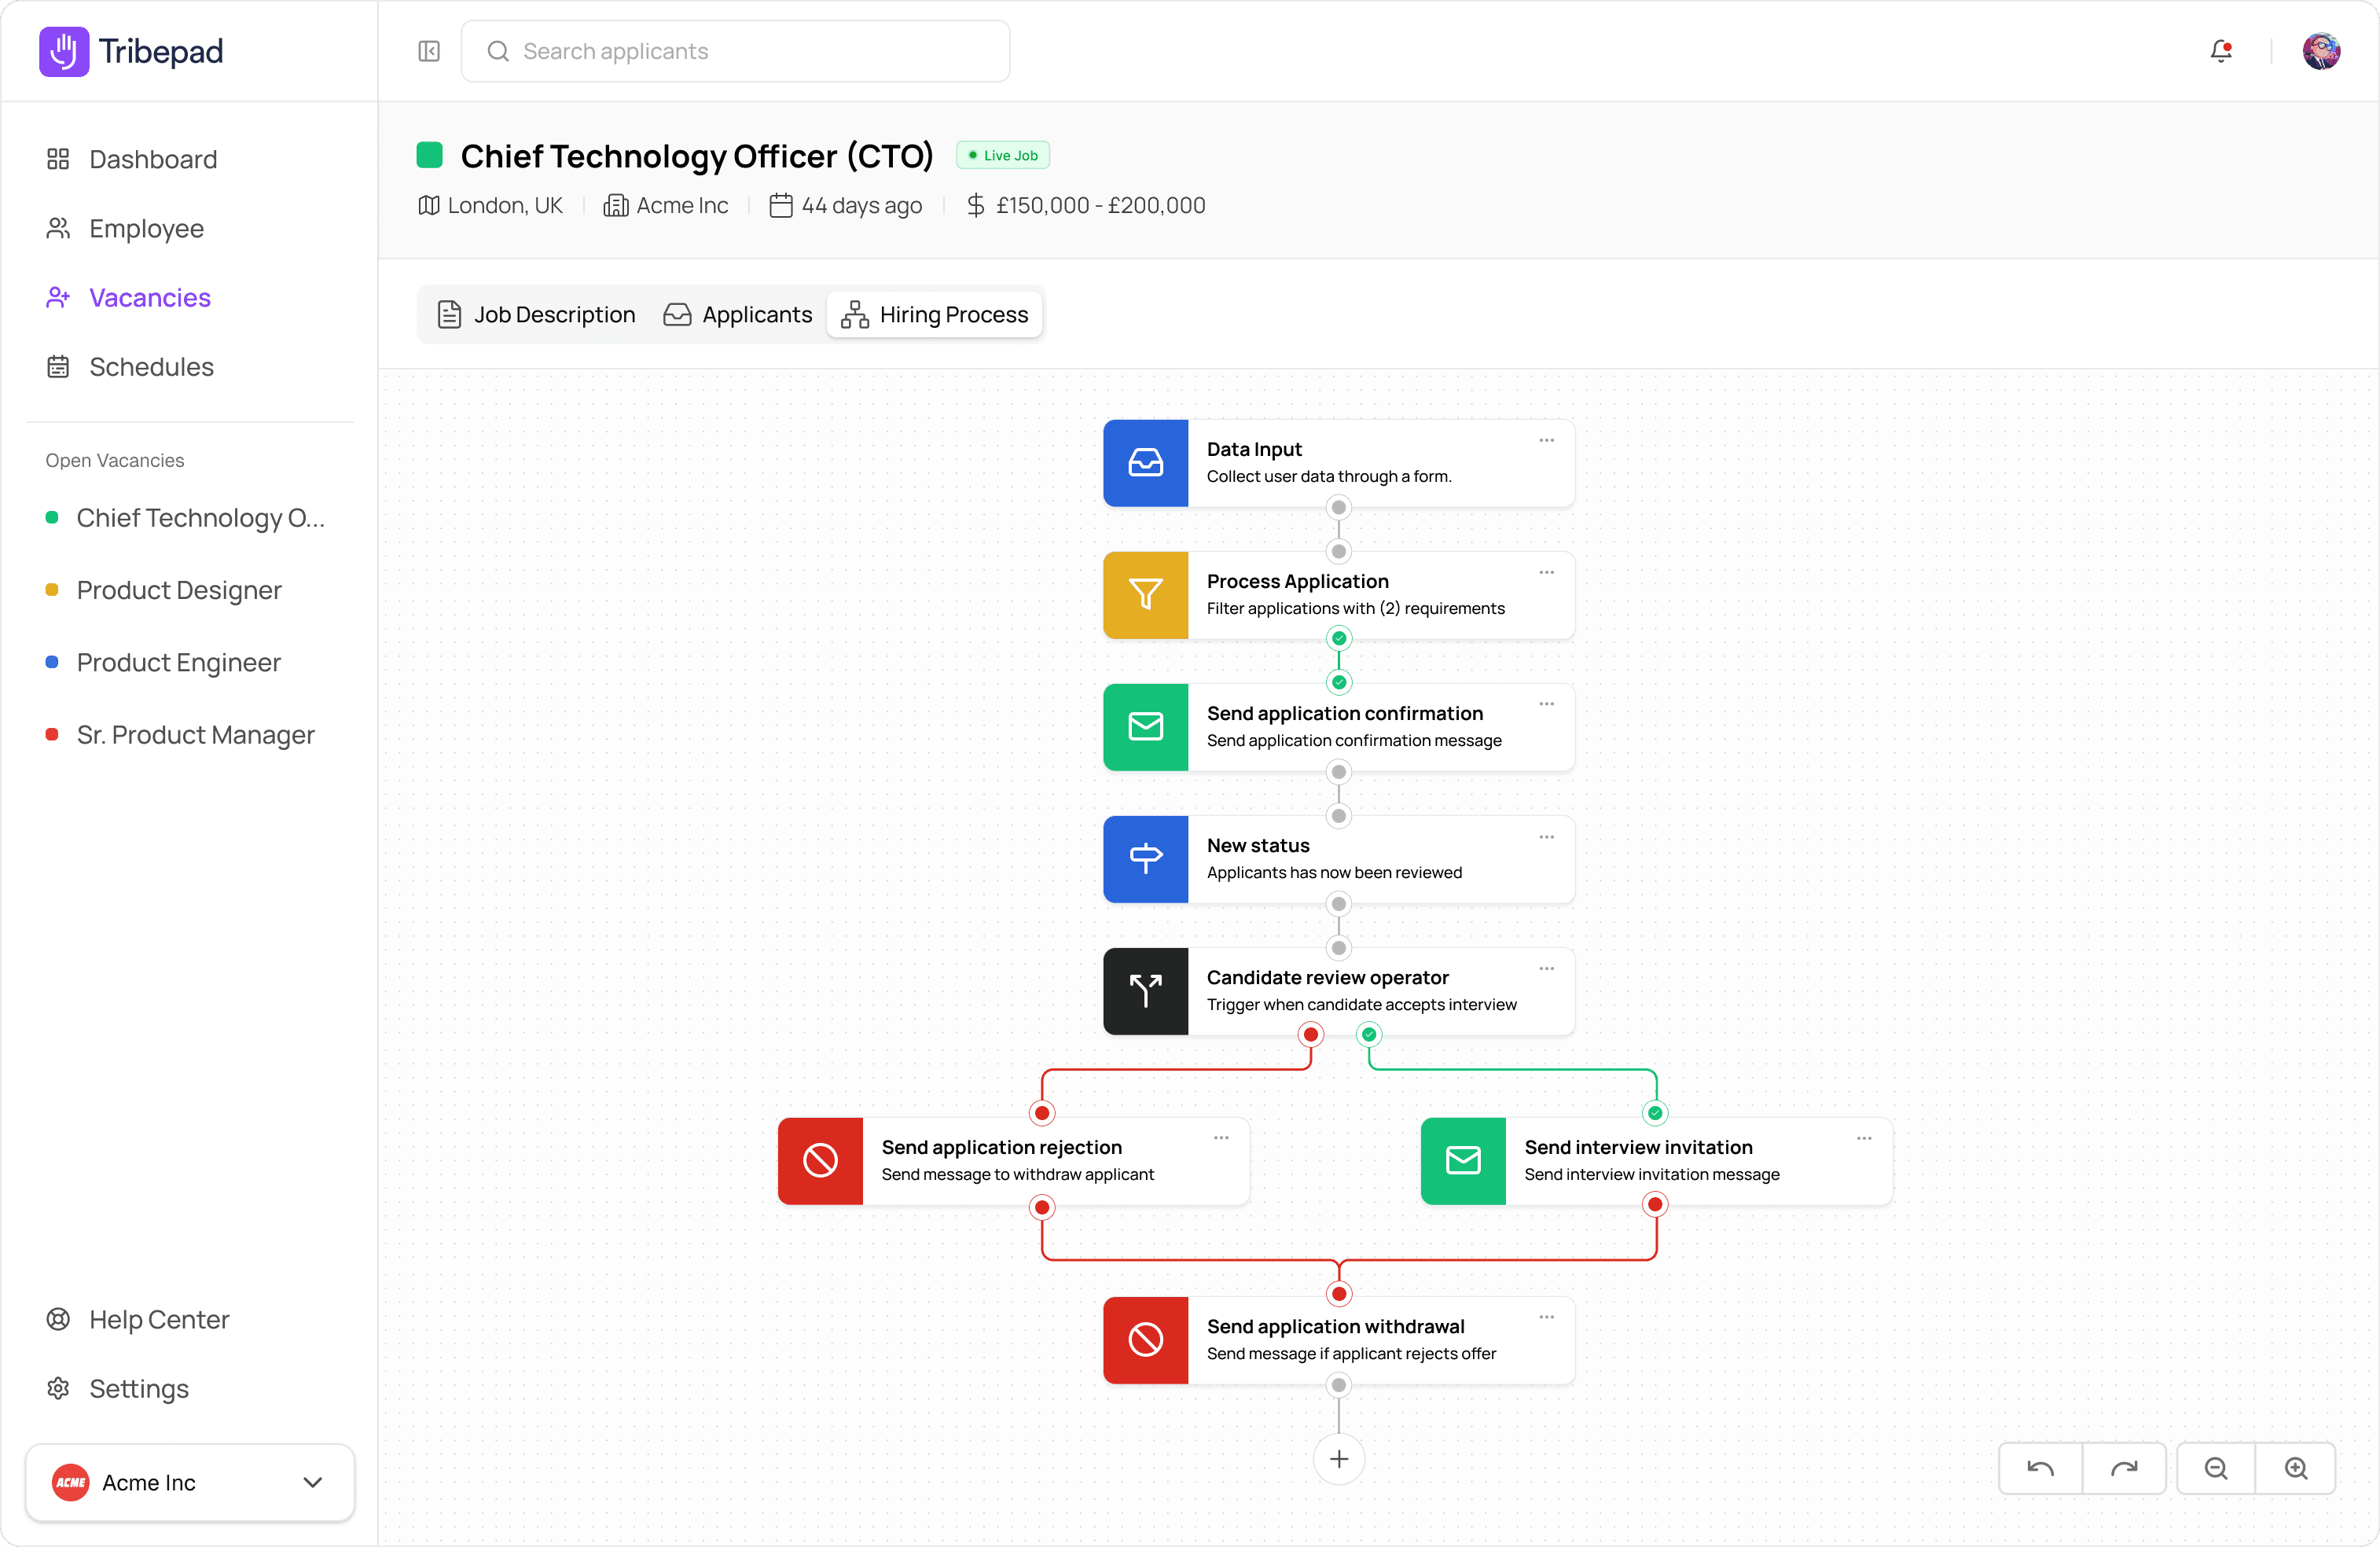The width and height of the screenshot is (2380, 1547).
Task: Expand the Acme Inc company switcher
Action: pyautogui.click(x=313, y=1482)
